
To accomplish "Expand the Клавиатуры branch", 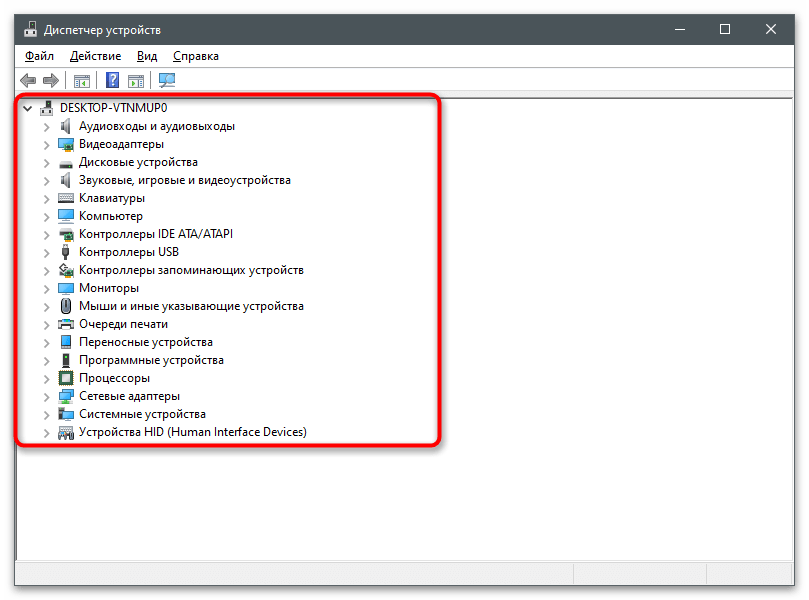I will (x=46, y=199).
